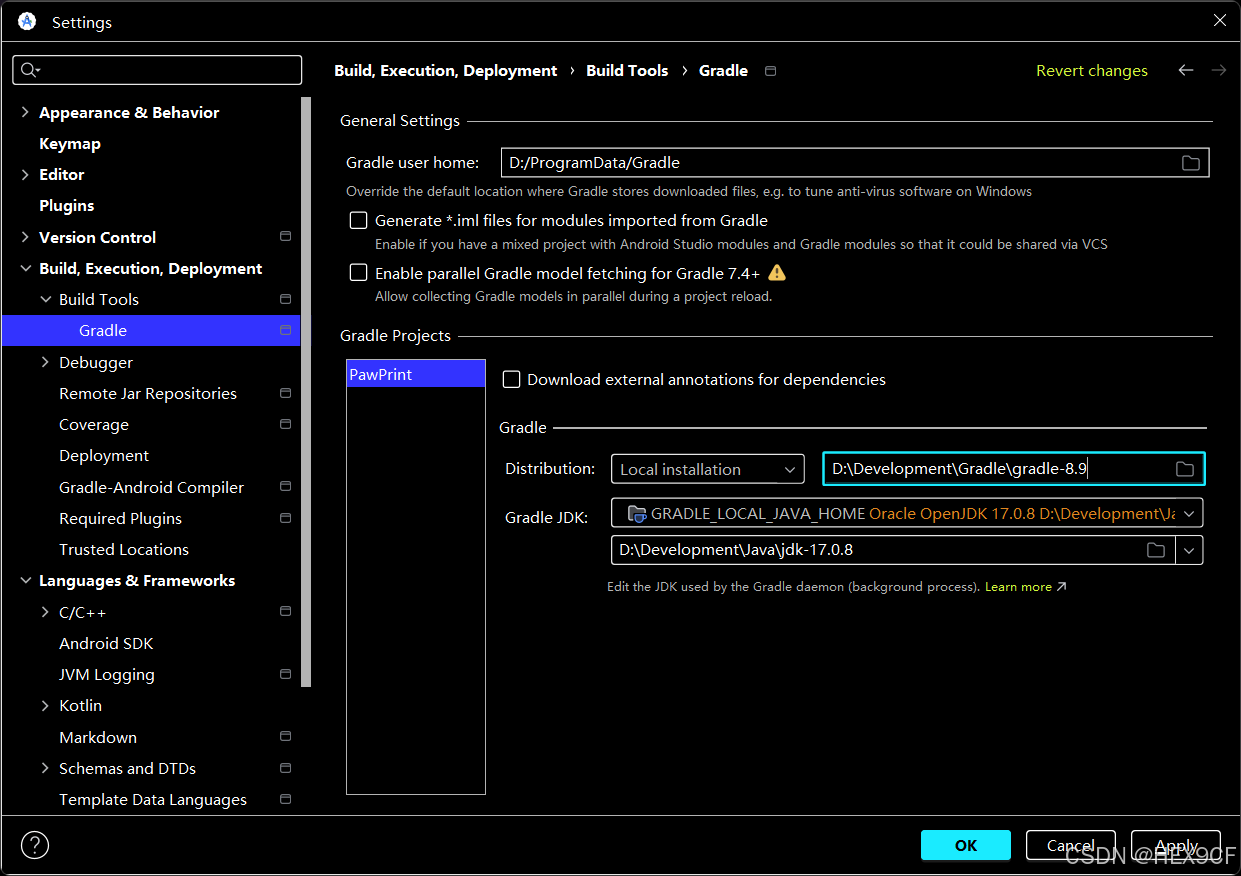
Task: Expand the Editor section
Action: click(x=25, y=174)
